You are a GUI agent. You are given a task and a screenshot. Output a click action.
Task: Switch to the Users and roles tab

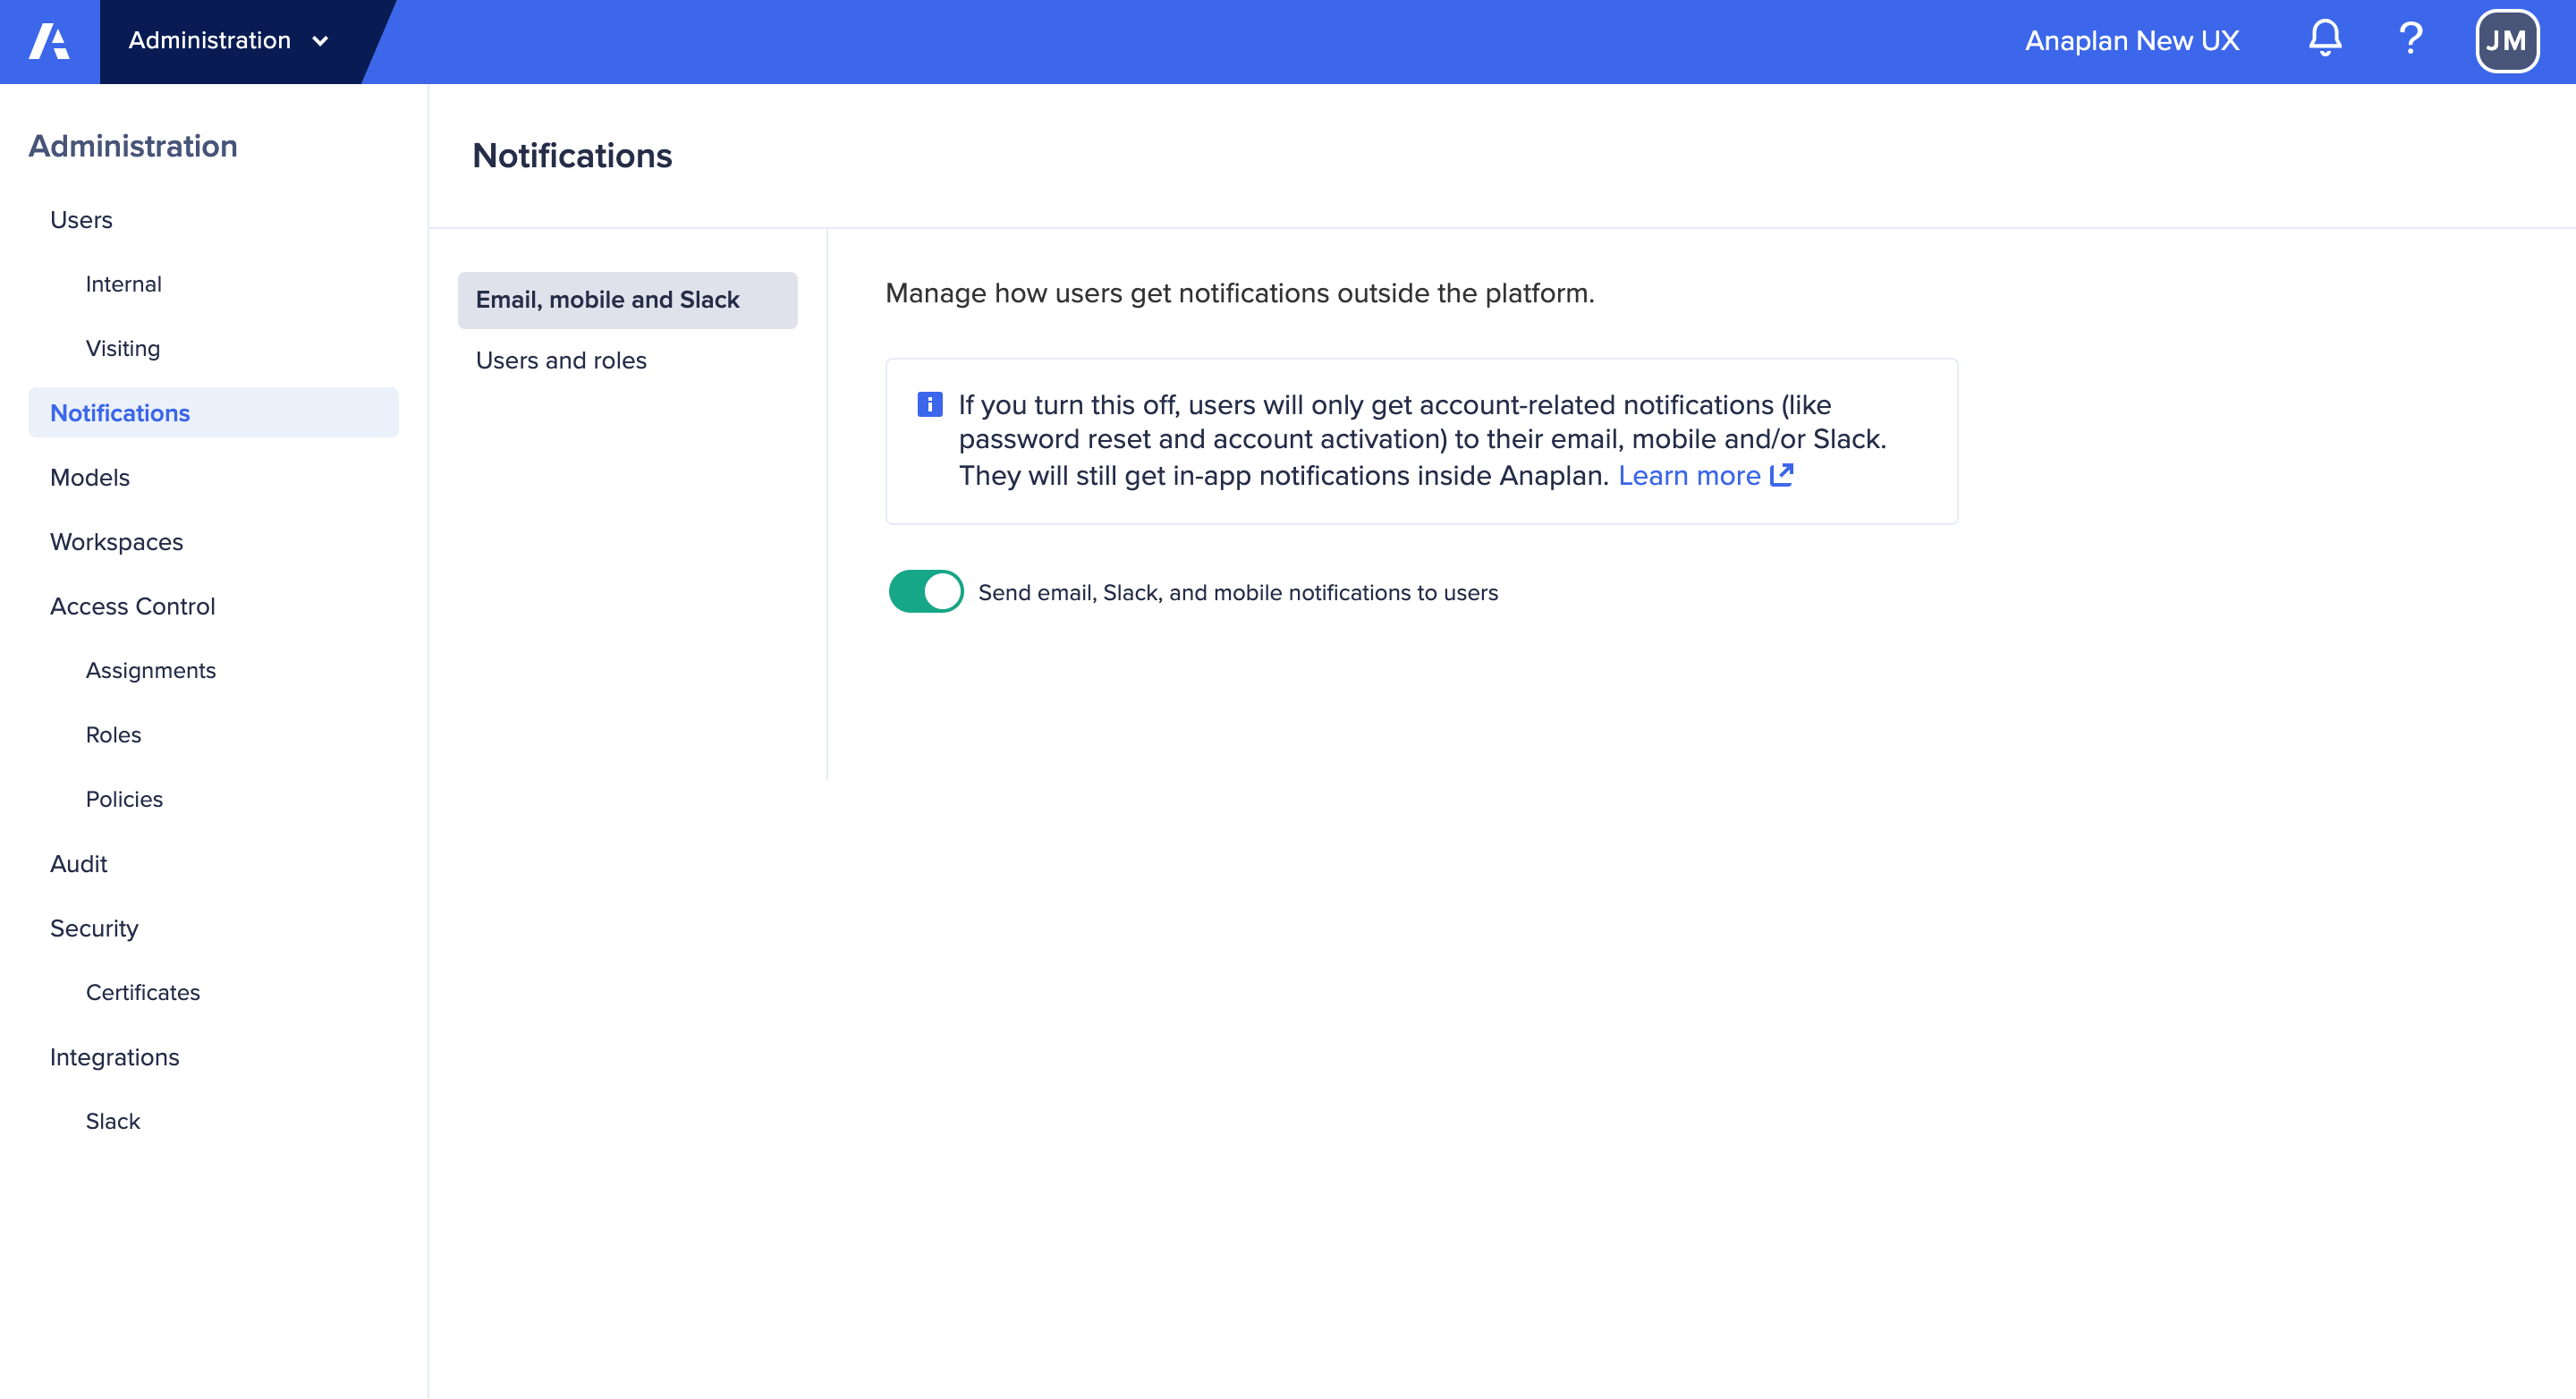point(561,360)
